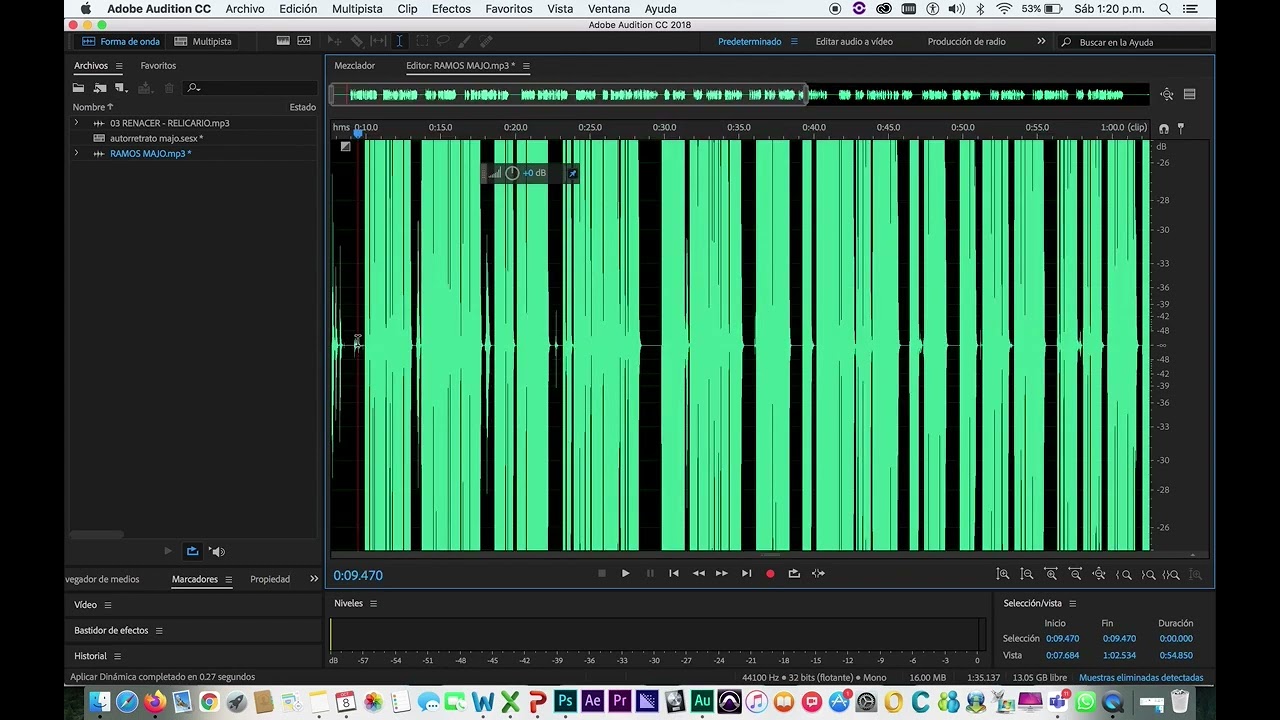Select the Producción de radio workspace

pos(967,41)
